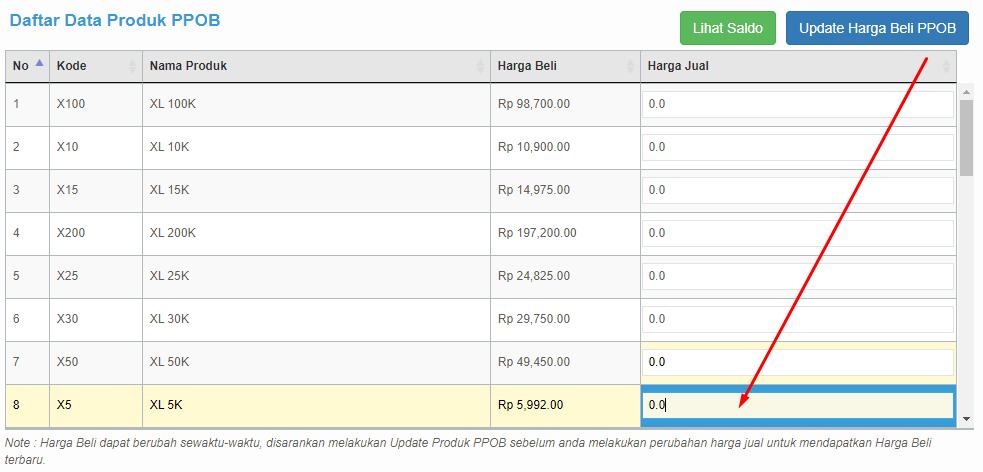Image resolution: width=983 pixels, height=472 pixels.
Task: Select the XL 5K product row
Action: 481,406
